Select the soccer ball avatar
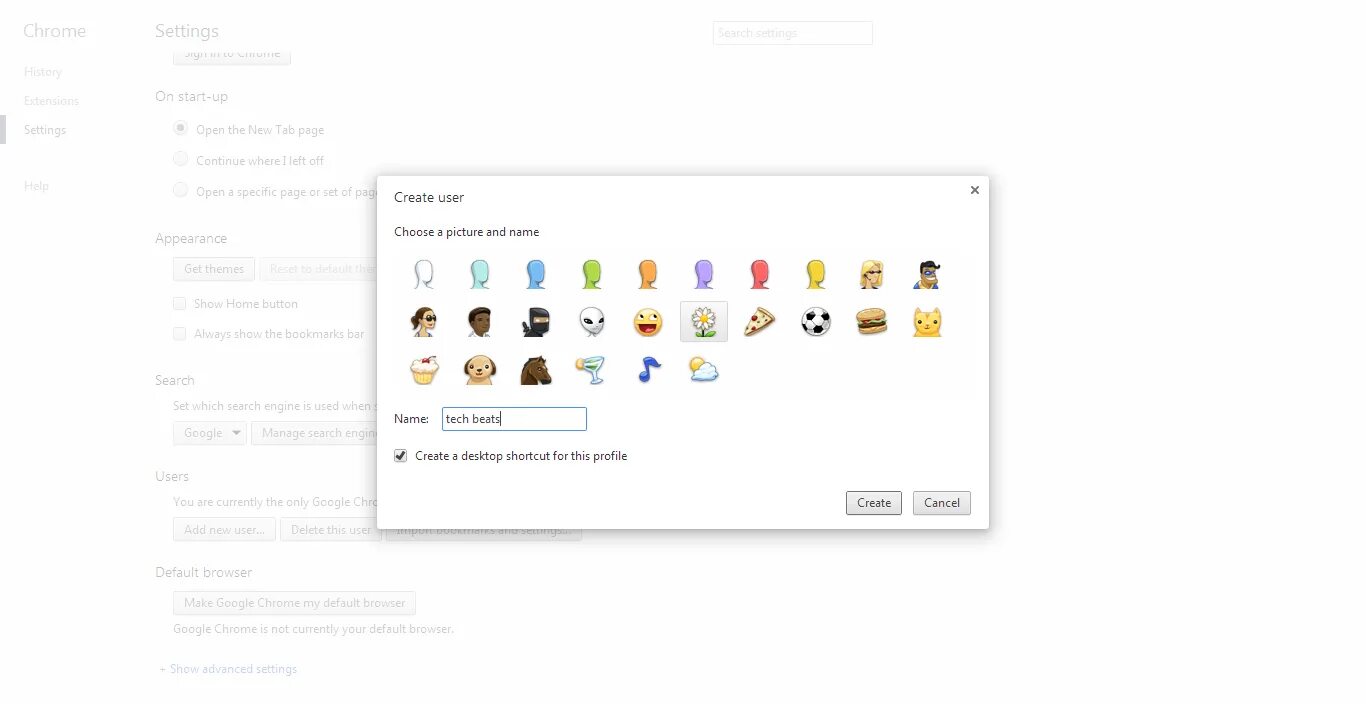 [x=816, y=322]
